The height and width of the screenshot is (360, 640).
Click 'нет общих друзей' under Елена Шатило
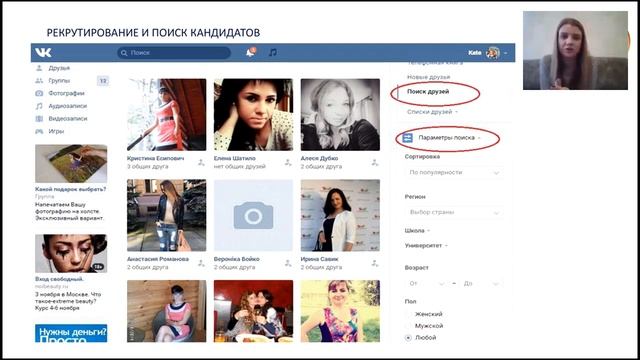tap(239, 167)
